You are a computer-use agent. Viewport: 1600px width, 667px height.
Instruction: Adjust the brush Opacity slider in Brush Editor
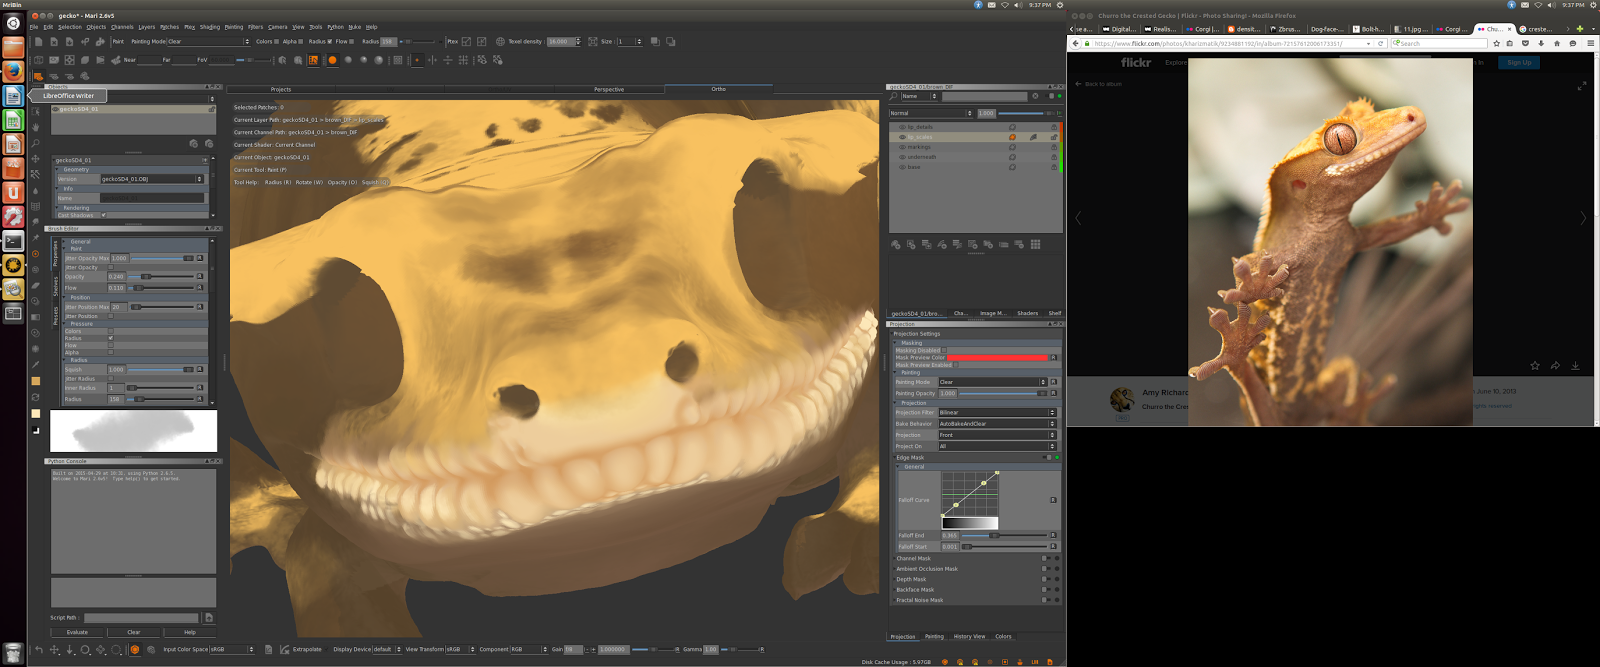tap(160, 276)
